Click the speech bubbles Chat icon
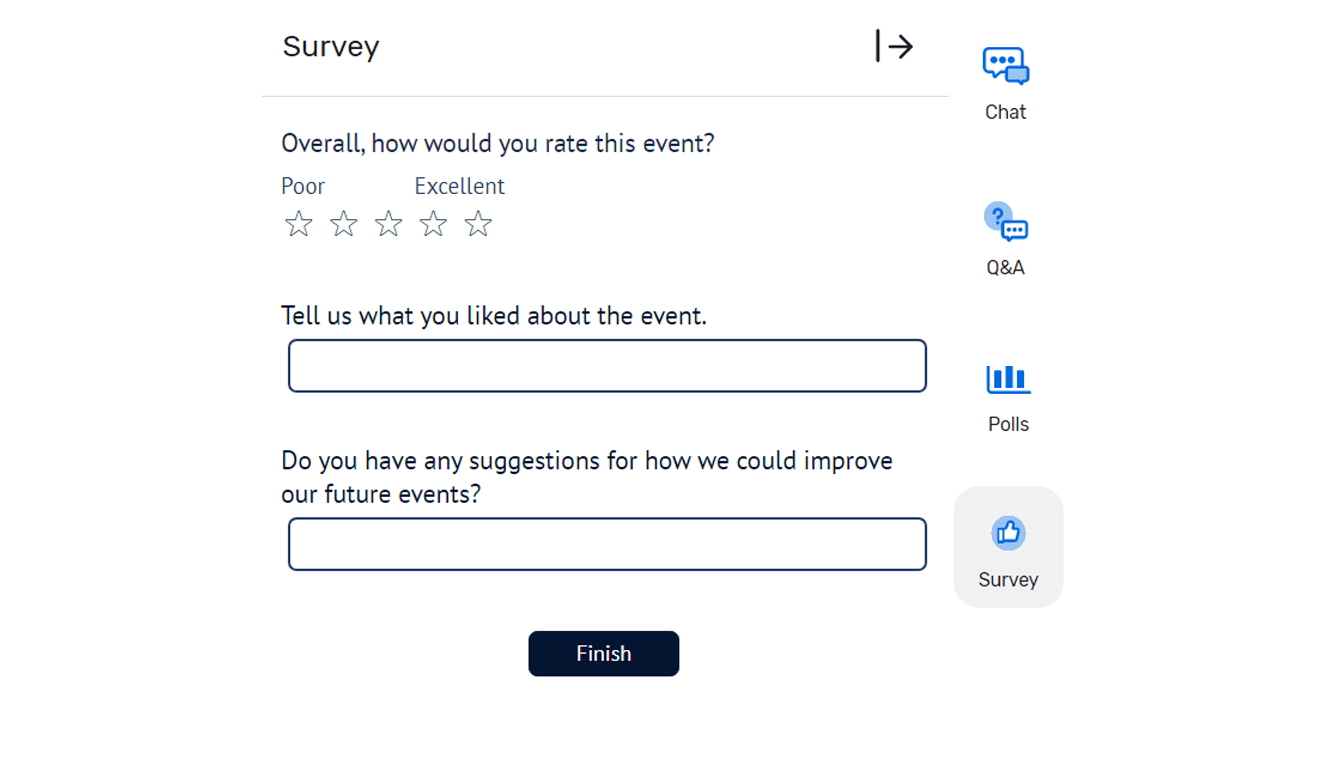Screen dimensions: 1327x771 coord(1006,64)
